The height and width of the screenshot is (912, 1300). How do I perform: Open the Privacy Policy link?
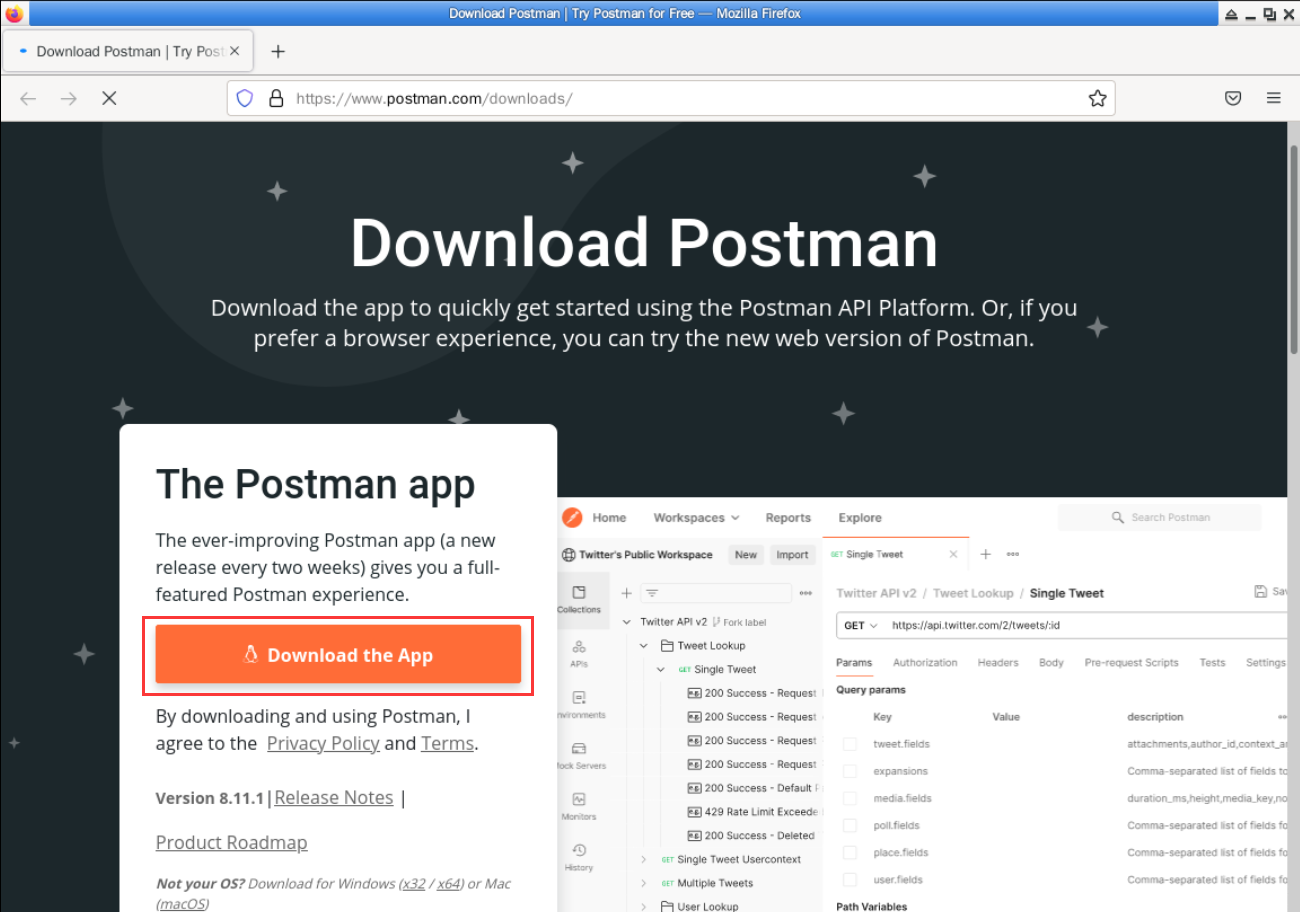pos(323,743)
